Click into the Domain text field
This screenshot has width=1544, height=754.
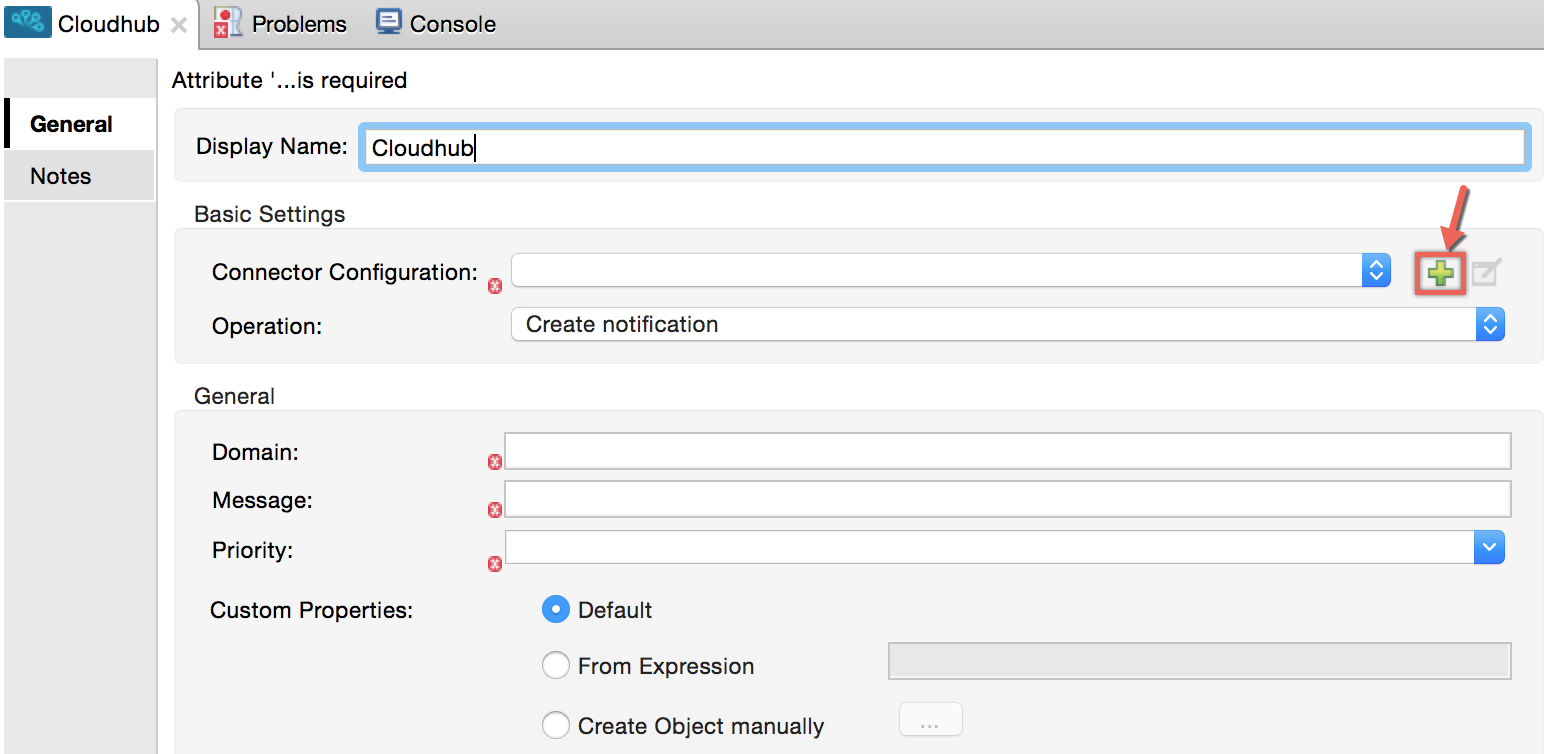(x=1007, y=452)
